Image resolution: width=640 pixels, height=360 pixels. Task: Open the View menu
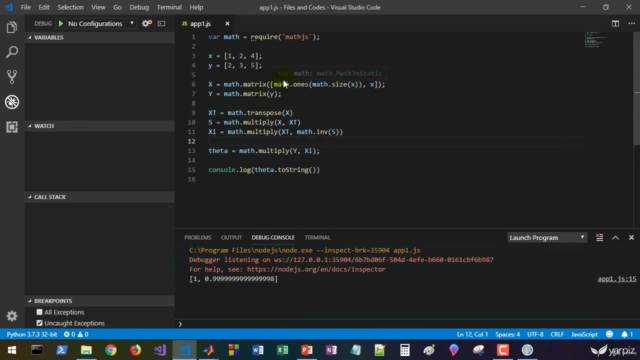[98, 7]
